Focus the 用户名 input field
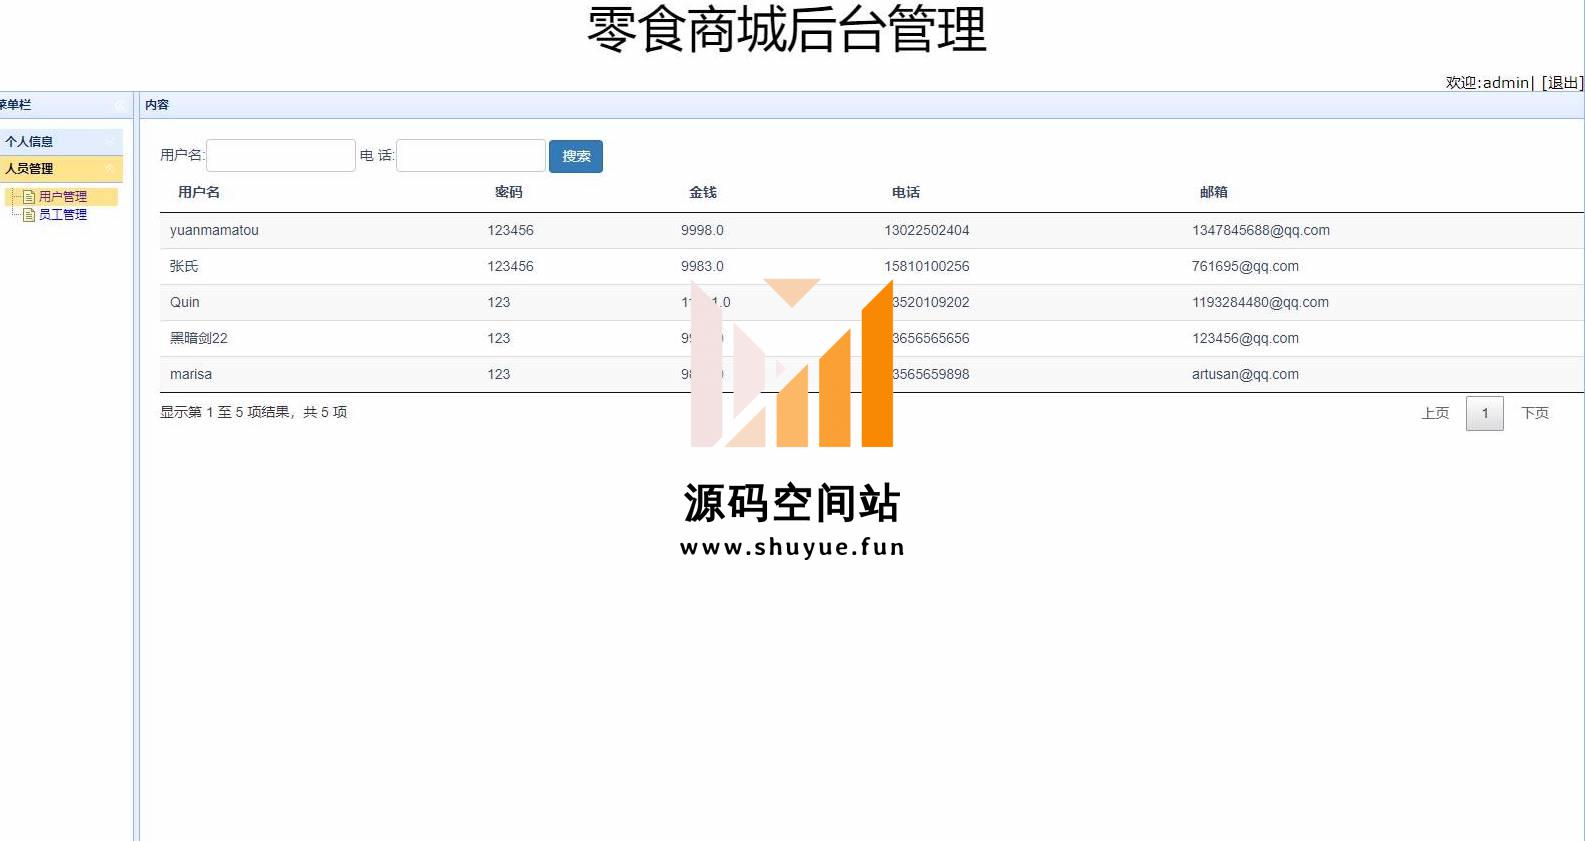 (281, 156)
